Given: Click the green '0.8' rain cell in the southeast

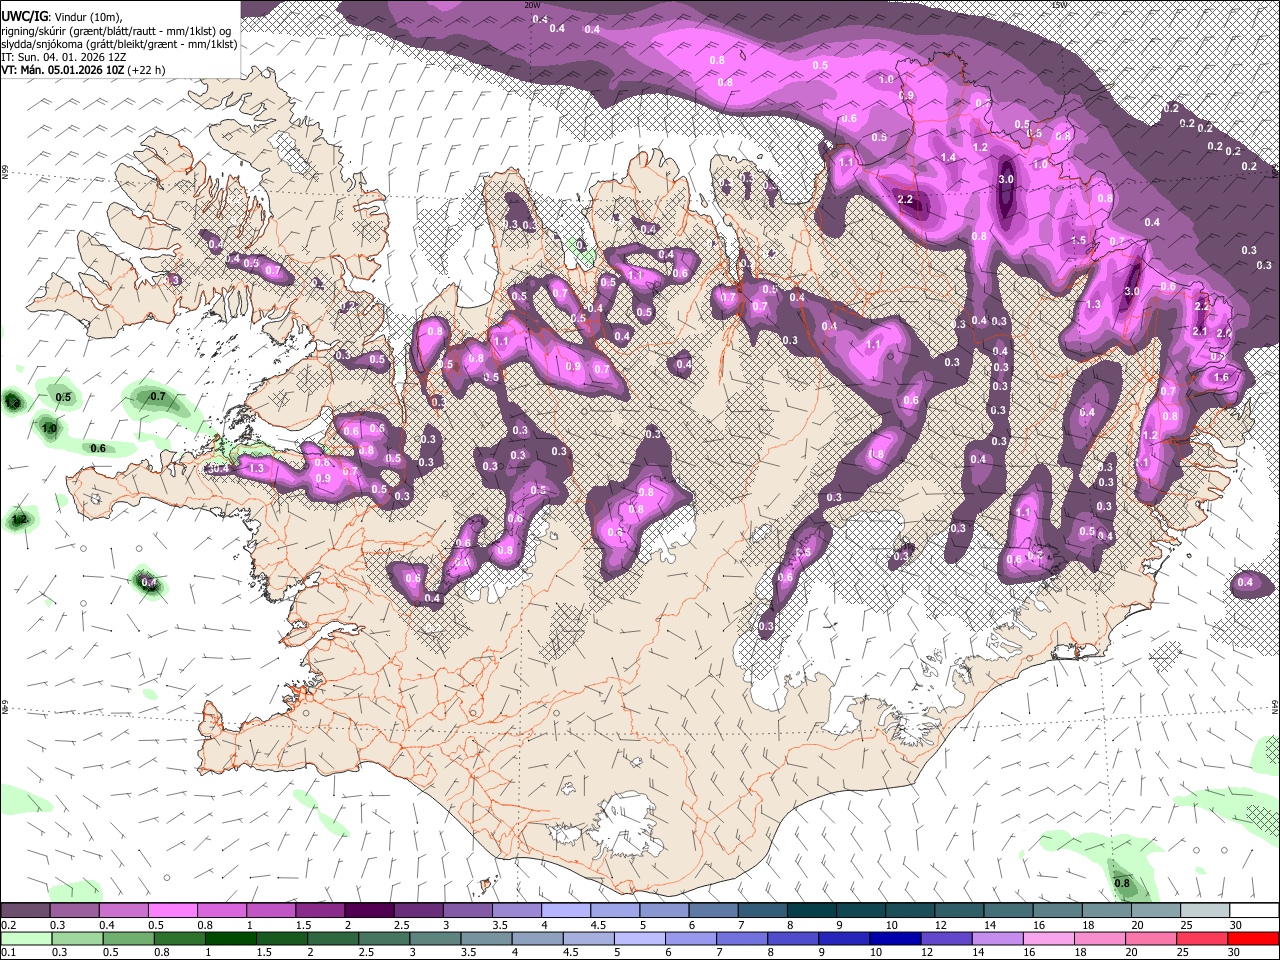Looking at the screenshot, I should [x=1122, y=883].
